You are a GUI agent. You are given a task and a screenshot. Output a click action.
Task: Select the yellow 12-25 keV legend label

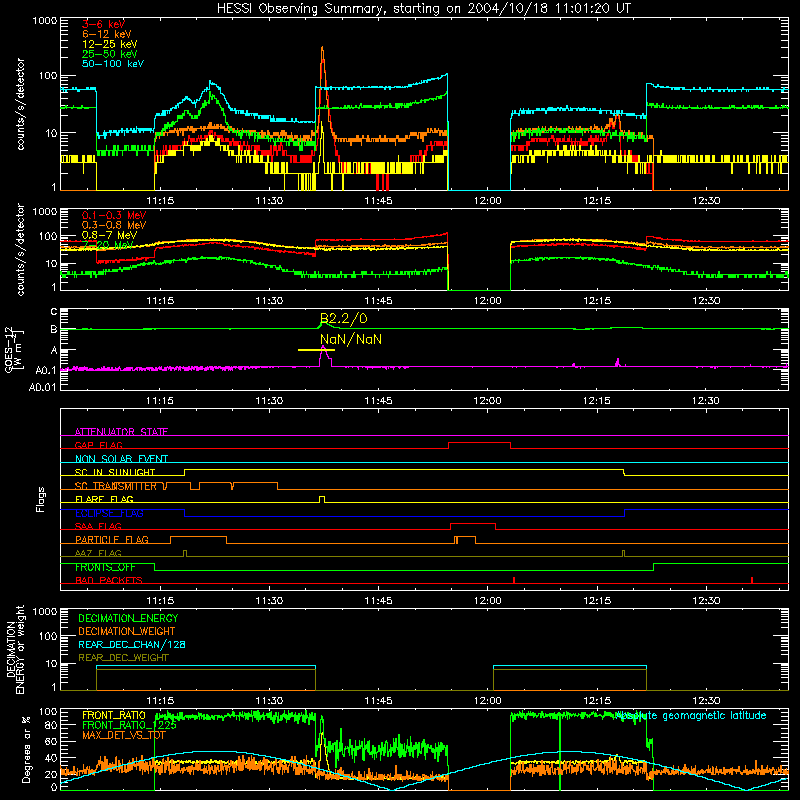pos(110,44)
